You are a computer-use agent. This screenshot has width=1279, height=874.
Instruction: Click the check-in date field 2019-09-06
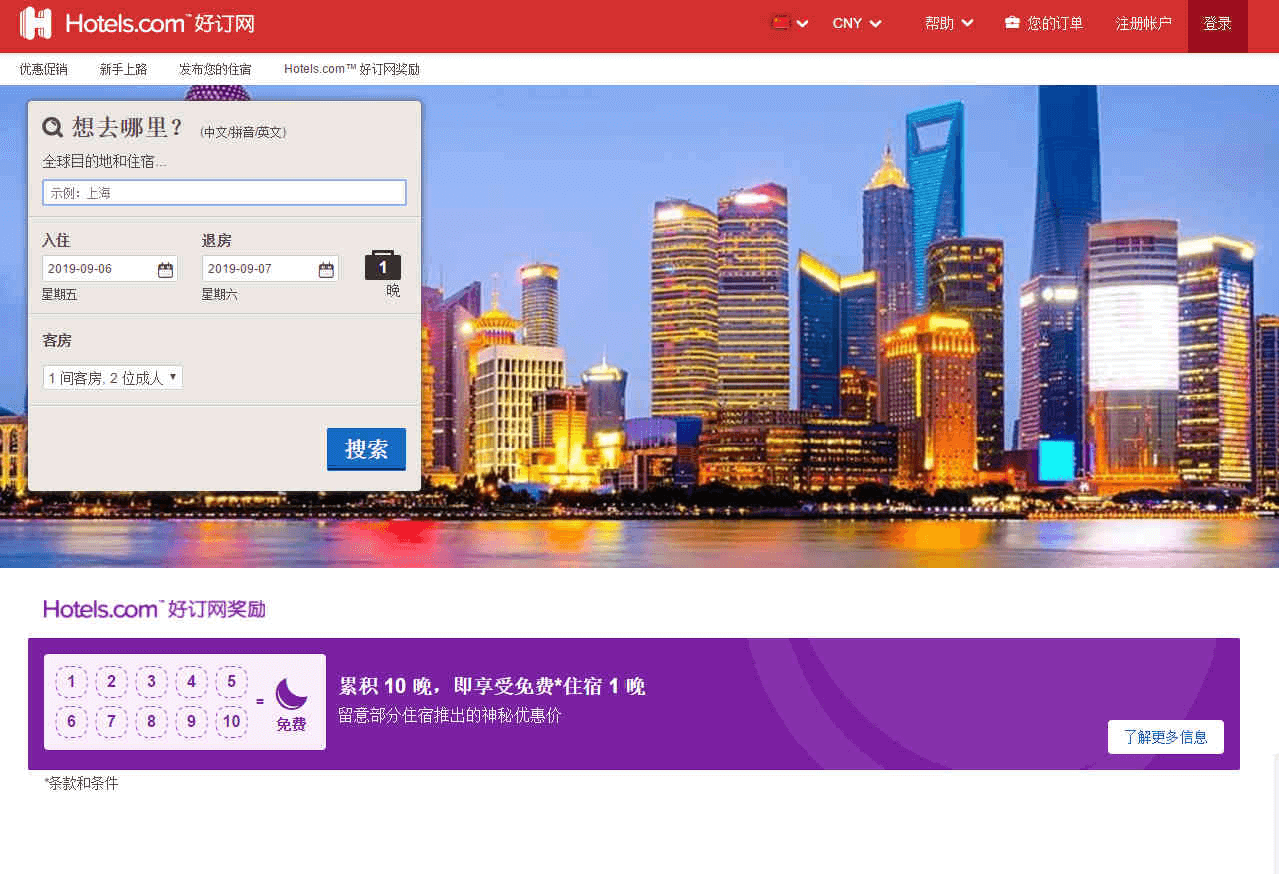point(110,268)
